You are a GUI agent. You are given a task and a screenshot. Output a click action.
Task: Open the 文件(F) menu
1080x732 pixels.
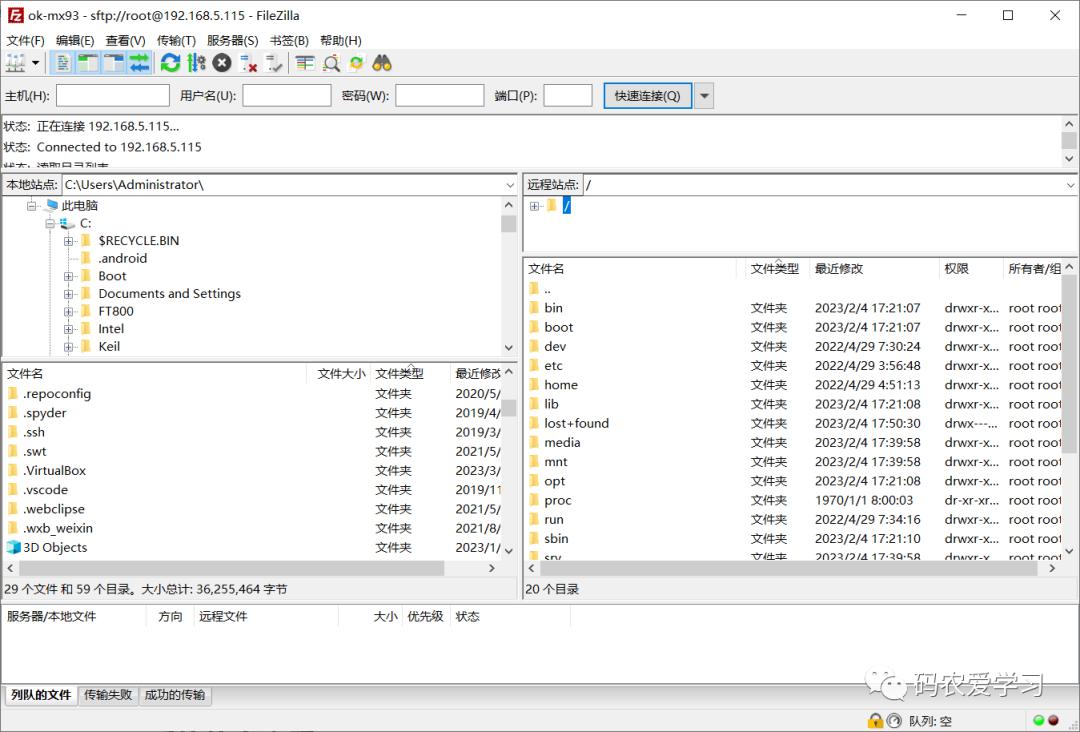[25, 41]
